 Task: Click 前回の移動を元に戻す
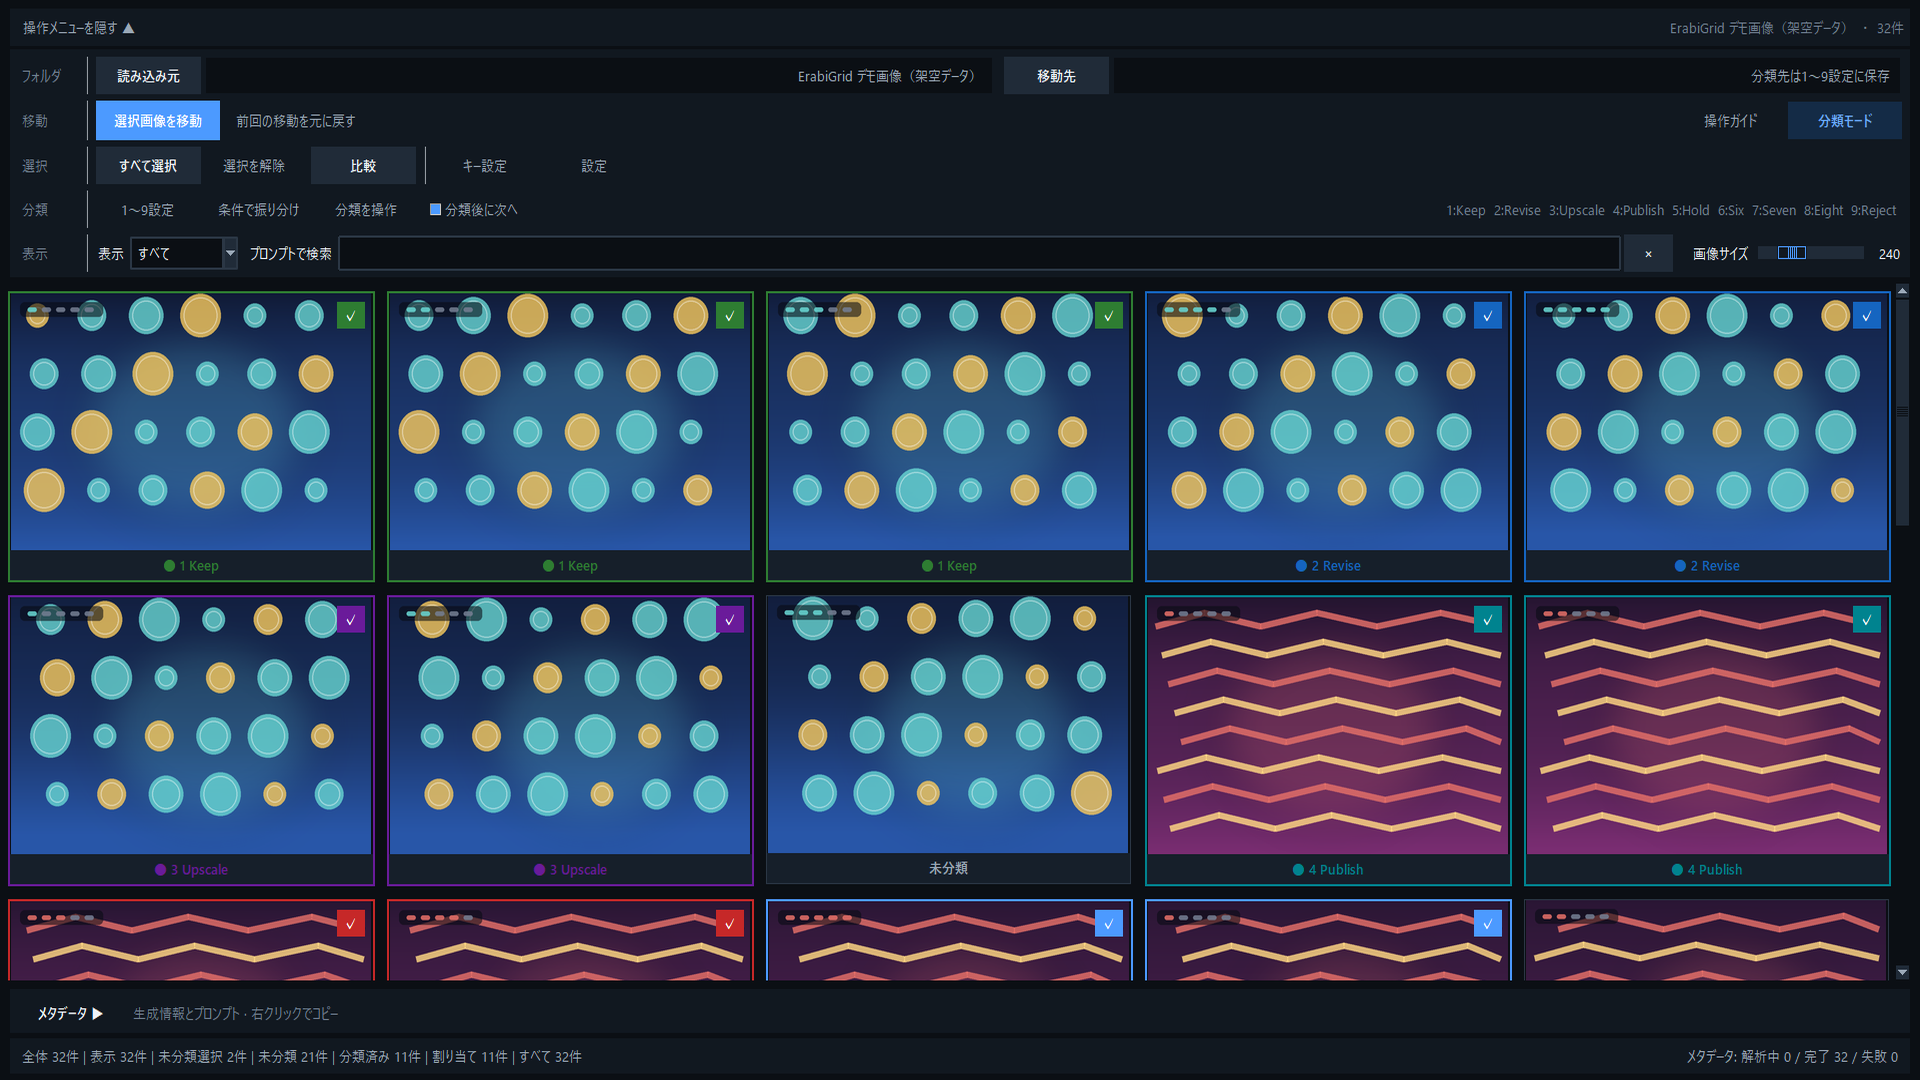pos(295,121)
